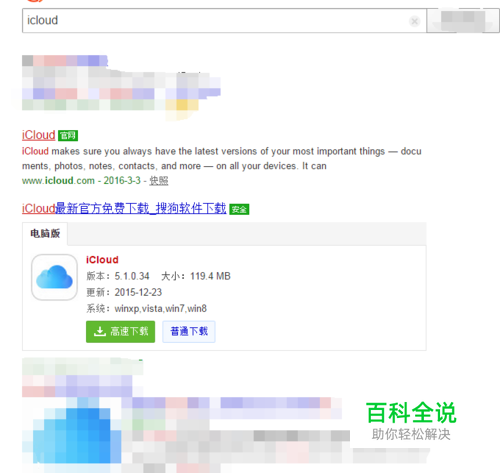The width and height of the screenshot is (500, 473).
Task: Click the red iCloud app name heading
Action: click(x=102, y=260)
